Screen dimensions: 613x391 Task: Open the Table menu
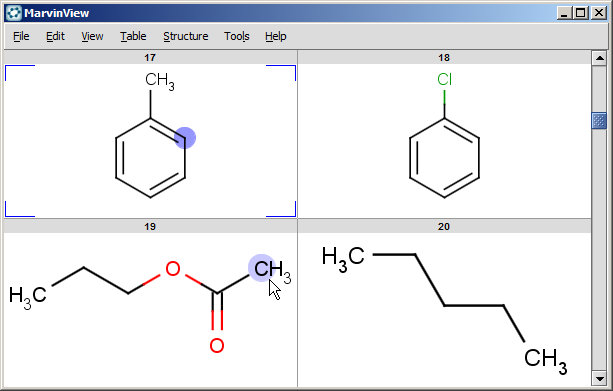[133, 36]
